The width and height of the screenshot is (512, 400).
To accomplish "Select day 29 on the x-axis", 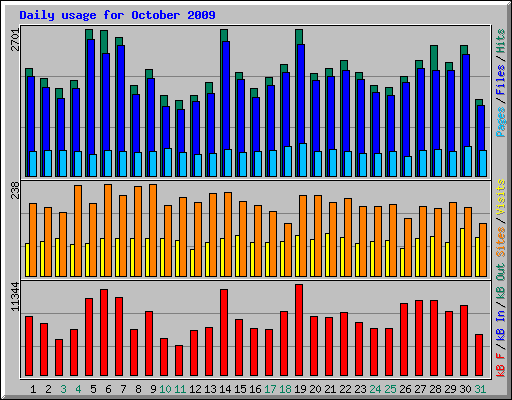I will pyautogui.click(x=450, y=389).
